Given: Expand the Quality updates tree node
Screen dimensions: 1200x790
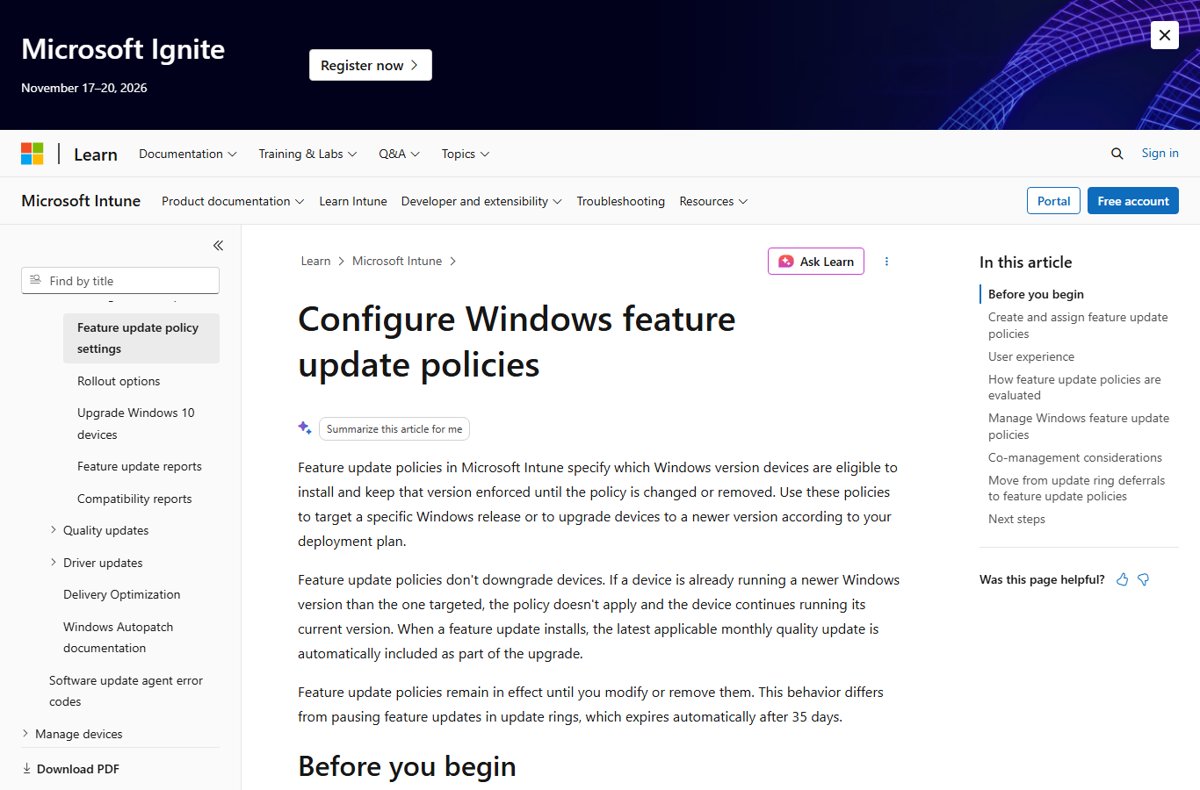Looking at the screenshot, I should [53, 530].
